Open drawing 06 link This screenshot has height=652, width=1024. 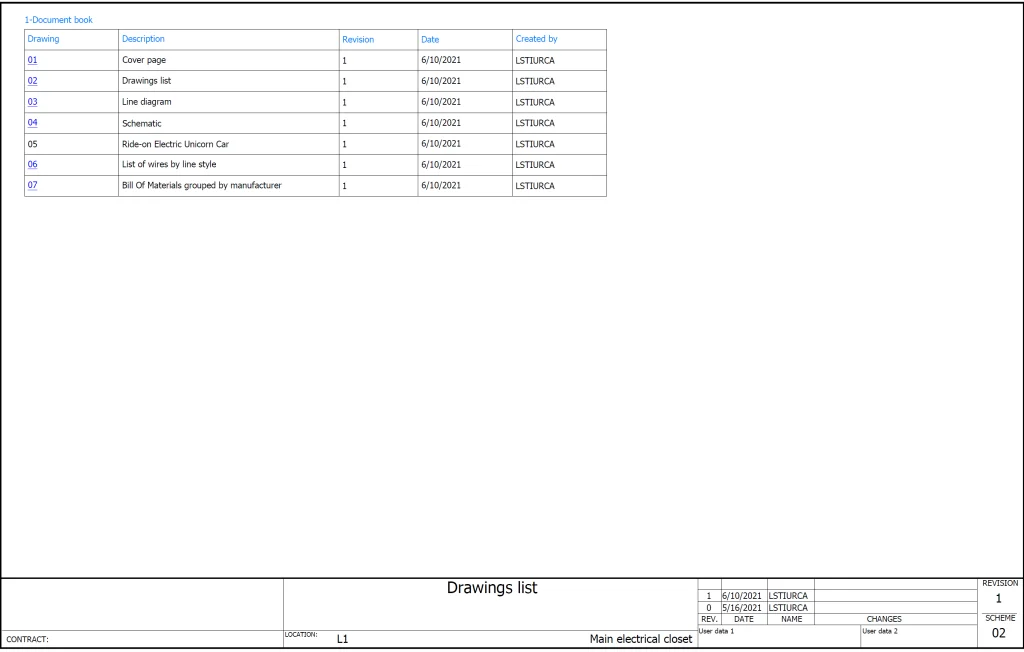tap(32, 165)
